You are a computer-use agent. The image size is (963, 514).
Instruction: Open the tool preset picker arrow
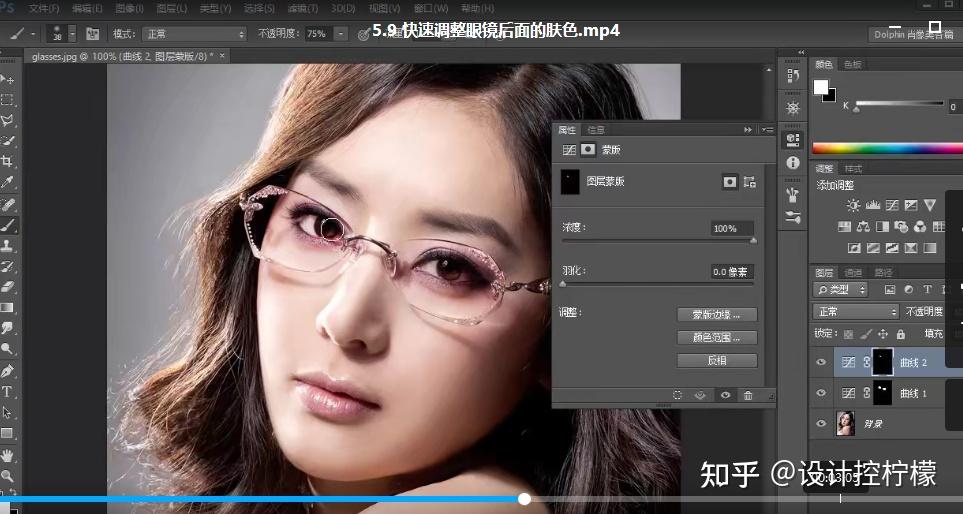[33, 34]
